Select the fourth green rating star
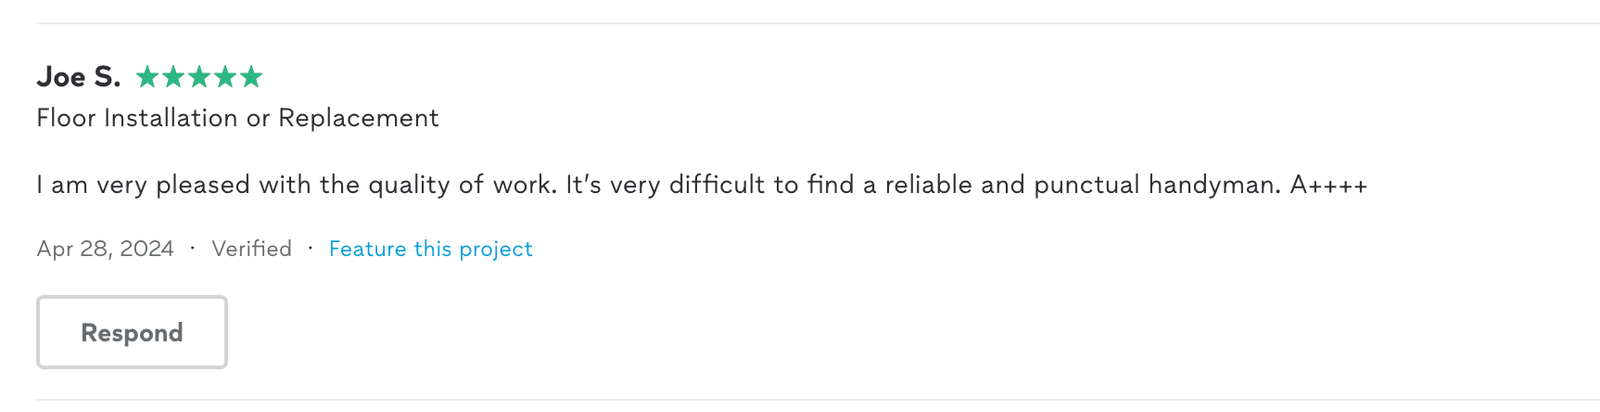Image resolution: width=1600 pixels, height=412 pixels. 226,77
